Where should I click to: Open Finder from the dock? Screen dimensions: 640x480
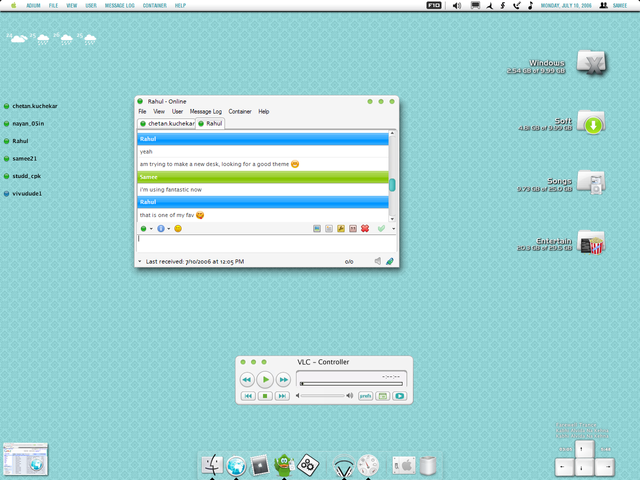[212, 465]
